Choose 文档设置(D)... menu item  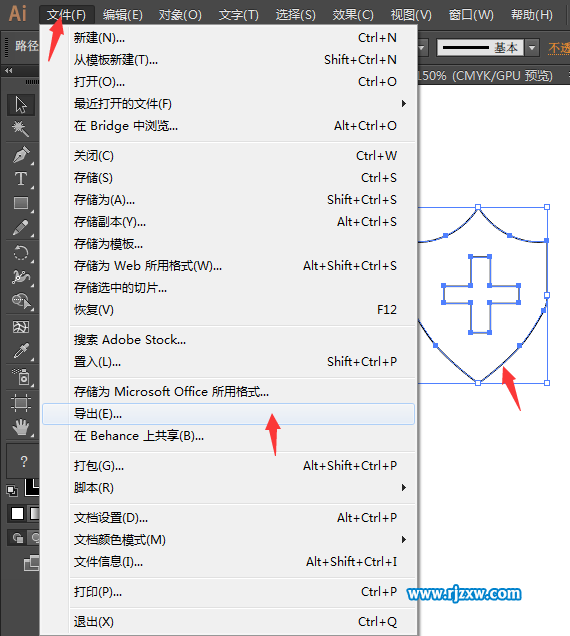coord(229,518)
